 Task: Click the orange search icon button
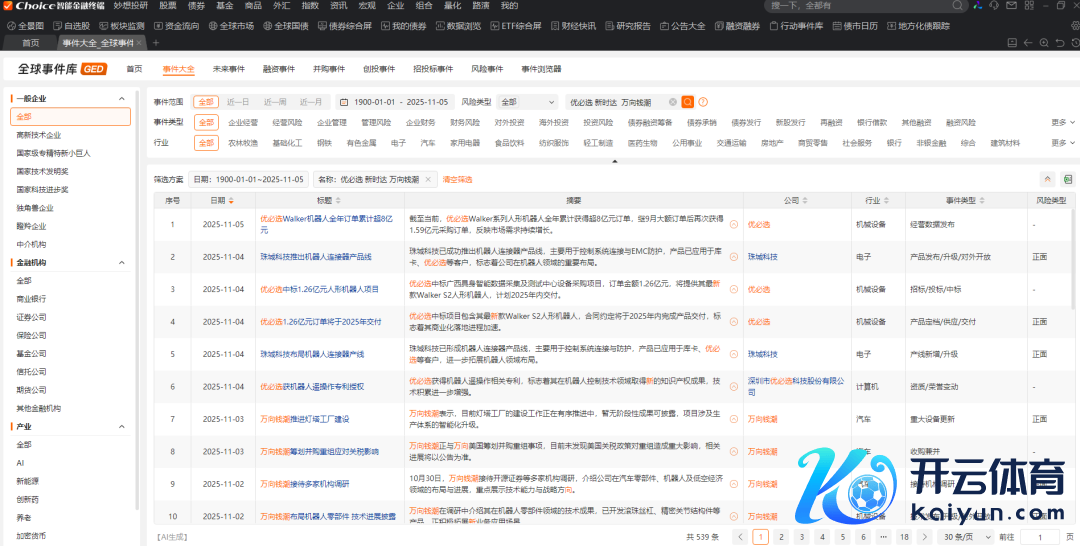click(x=688, y=102)
